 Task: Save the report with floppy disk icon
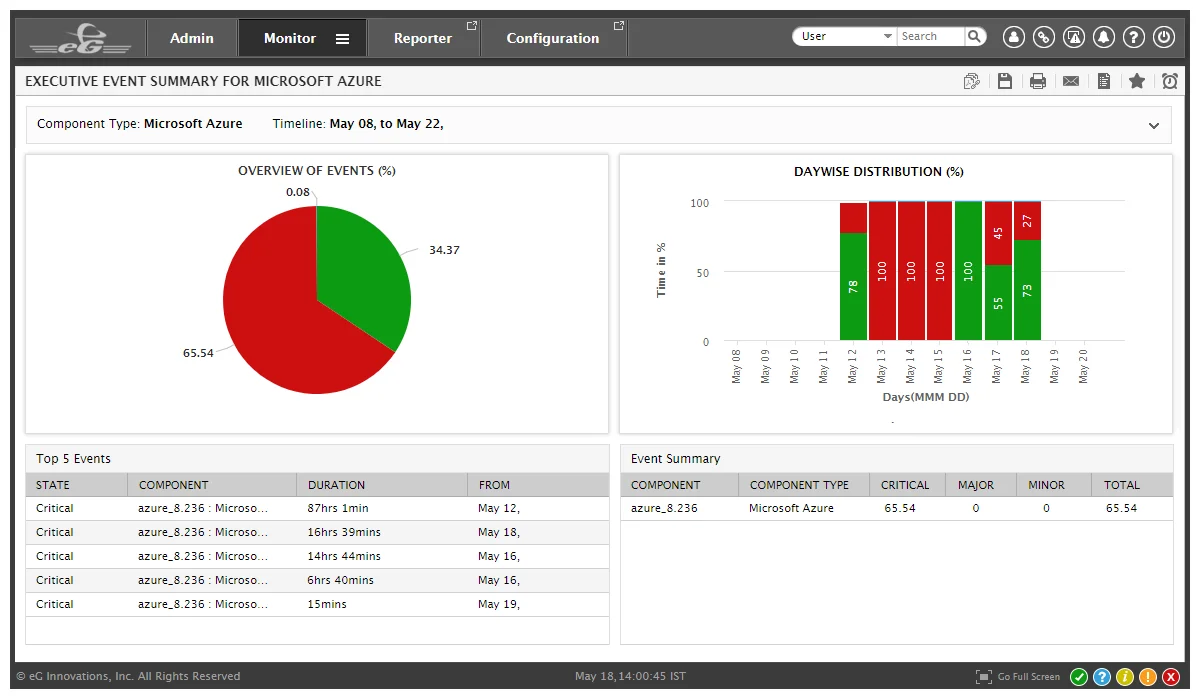(x=1005, y=81)
